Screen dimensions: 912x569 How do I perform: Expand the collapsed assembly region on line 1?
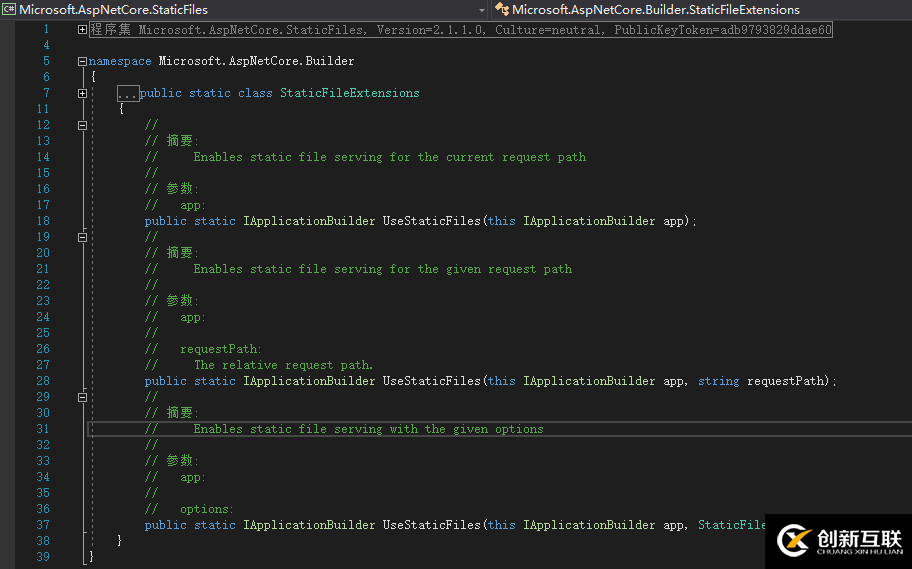pos(82,30)
